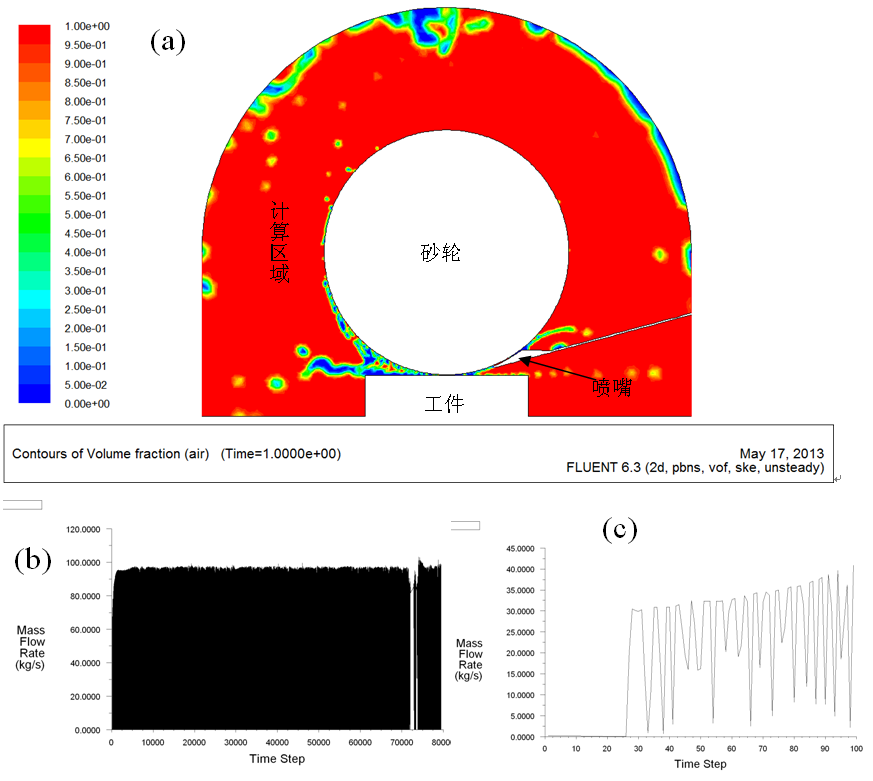The image size is (873, 781).
Task: Click the vertical 计算区域 label
Action: pyautogui.click(x=281, y=243)
